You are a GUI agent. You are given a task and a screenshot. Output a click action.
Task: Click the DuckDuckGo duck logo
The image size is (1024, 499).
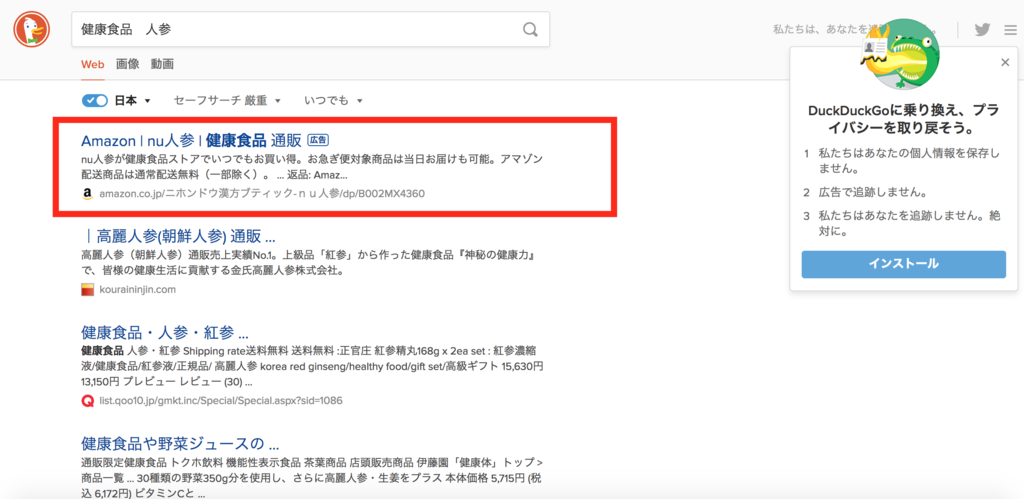coord(31,29)
